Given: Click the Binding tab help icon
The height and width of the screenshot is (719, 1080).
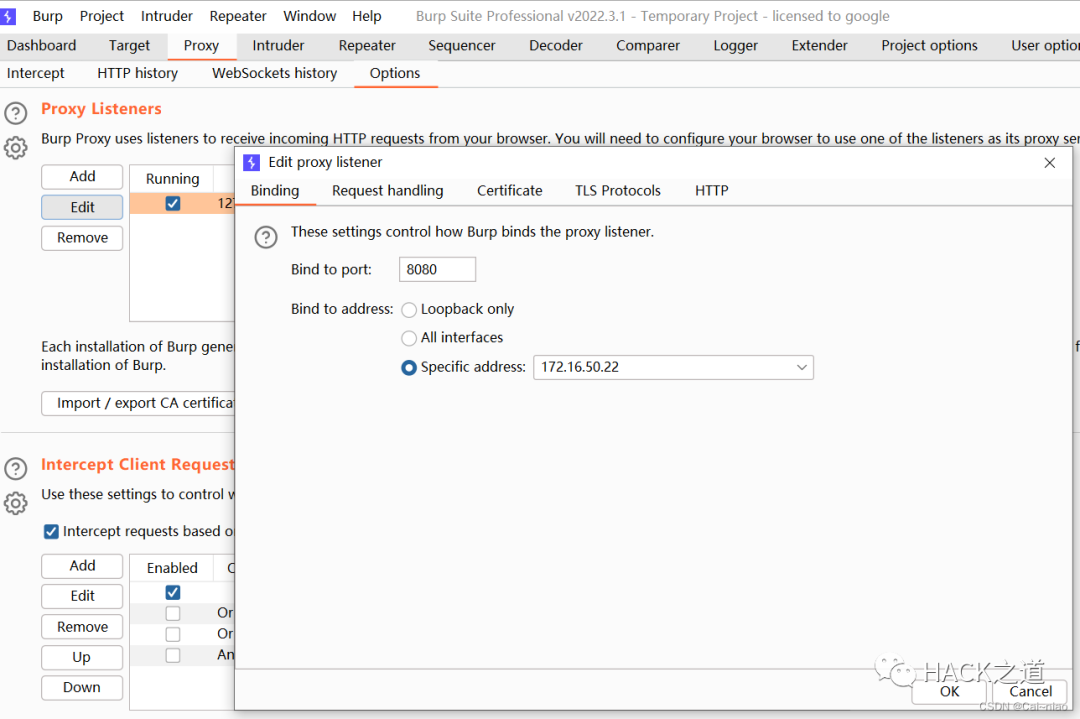Looking at the screenshot, I should 266,237.
